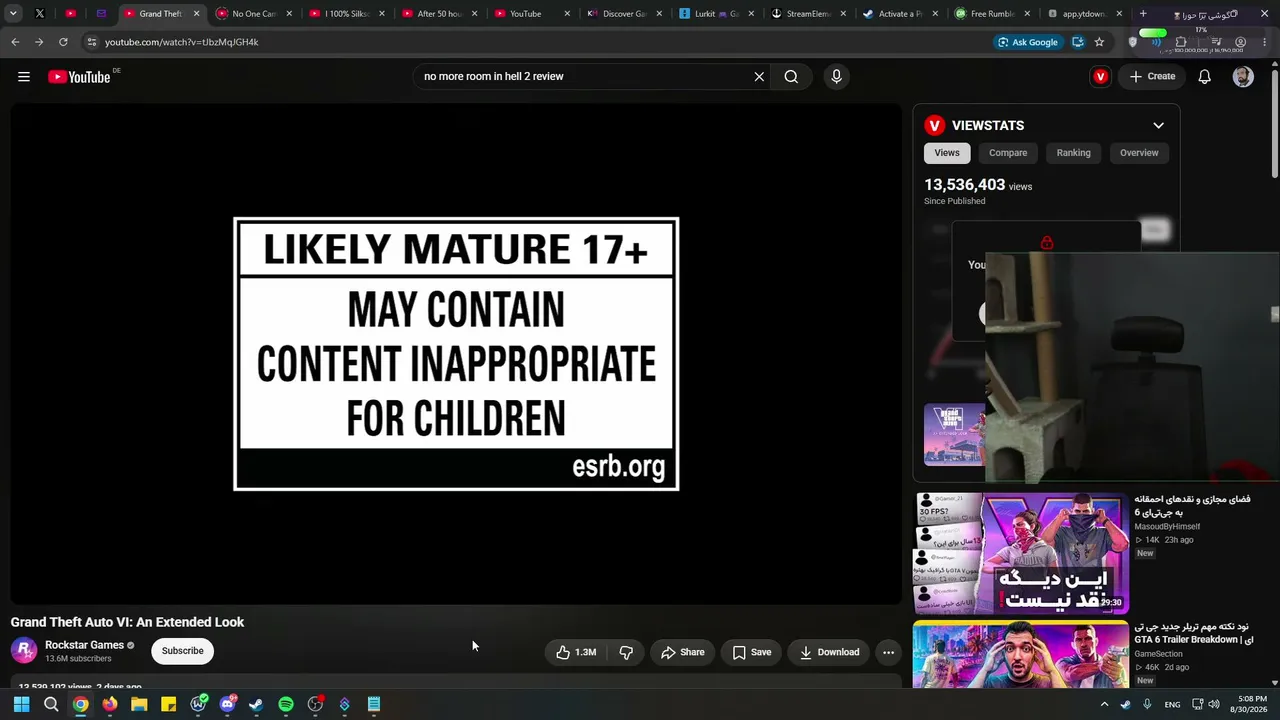The width and height of the screenshot is (1280, 720).
Task: Open more actions three-dot menu under video
Action: (x=888, y=652)
